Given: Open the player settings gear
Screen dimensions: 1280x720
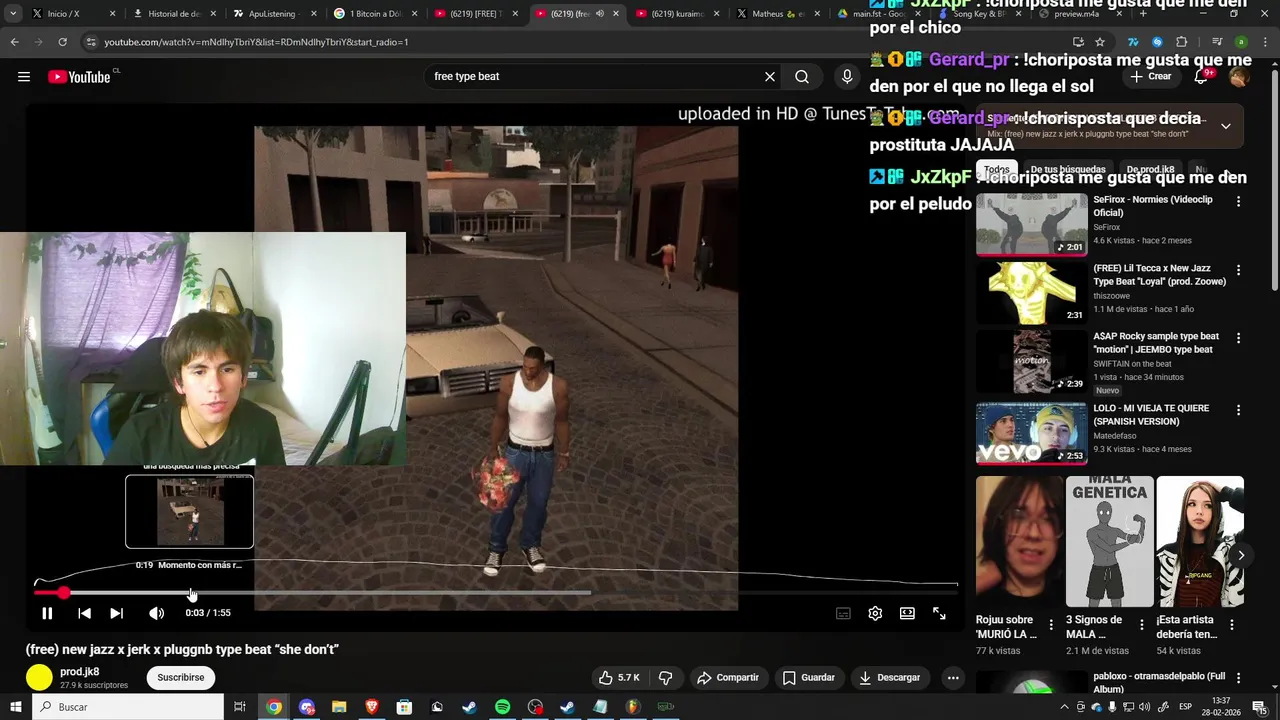Looking at the screenshot, I should coord(875,613).
